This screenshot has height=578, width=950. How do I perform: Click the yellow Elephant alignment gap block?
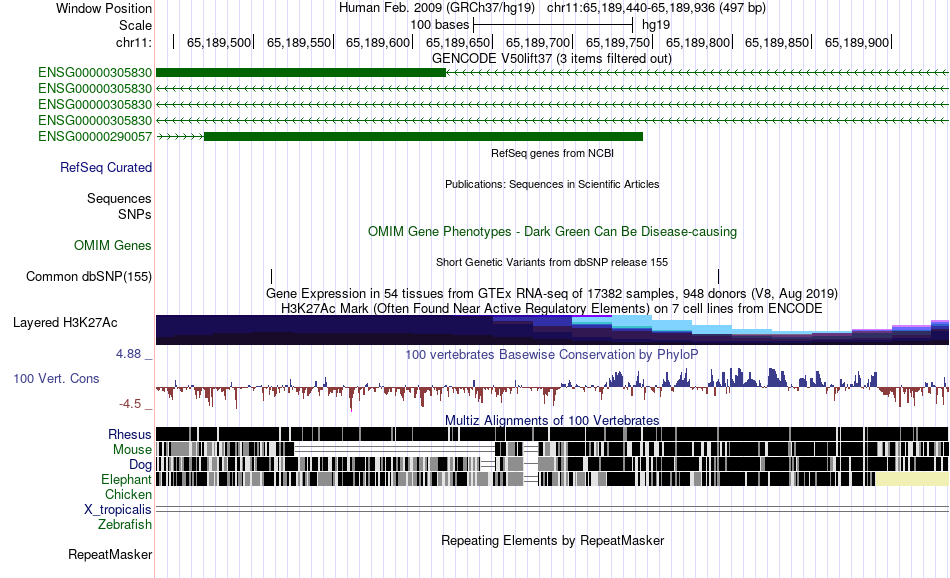point(912,479)
